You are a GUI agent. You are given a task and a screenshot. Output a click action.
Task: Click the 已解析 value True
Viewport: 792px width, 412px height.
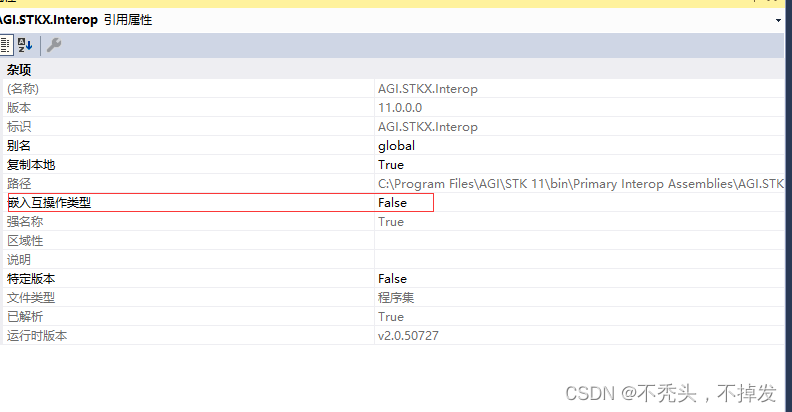point(391,317)
